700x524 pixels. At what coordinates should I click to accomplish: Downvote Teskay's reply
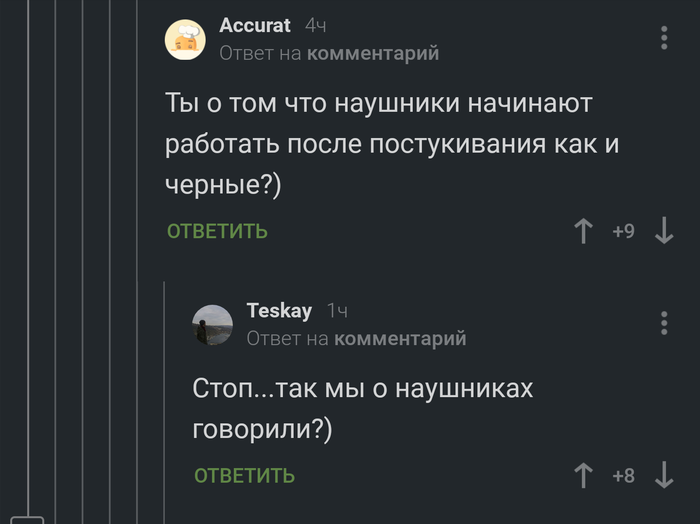(x=663, y=475)
